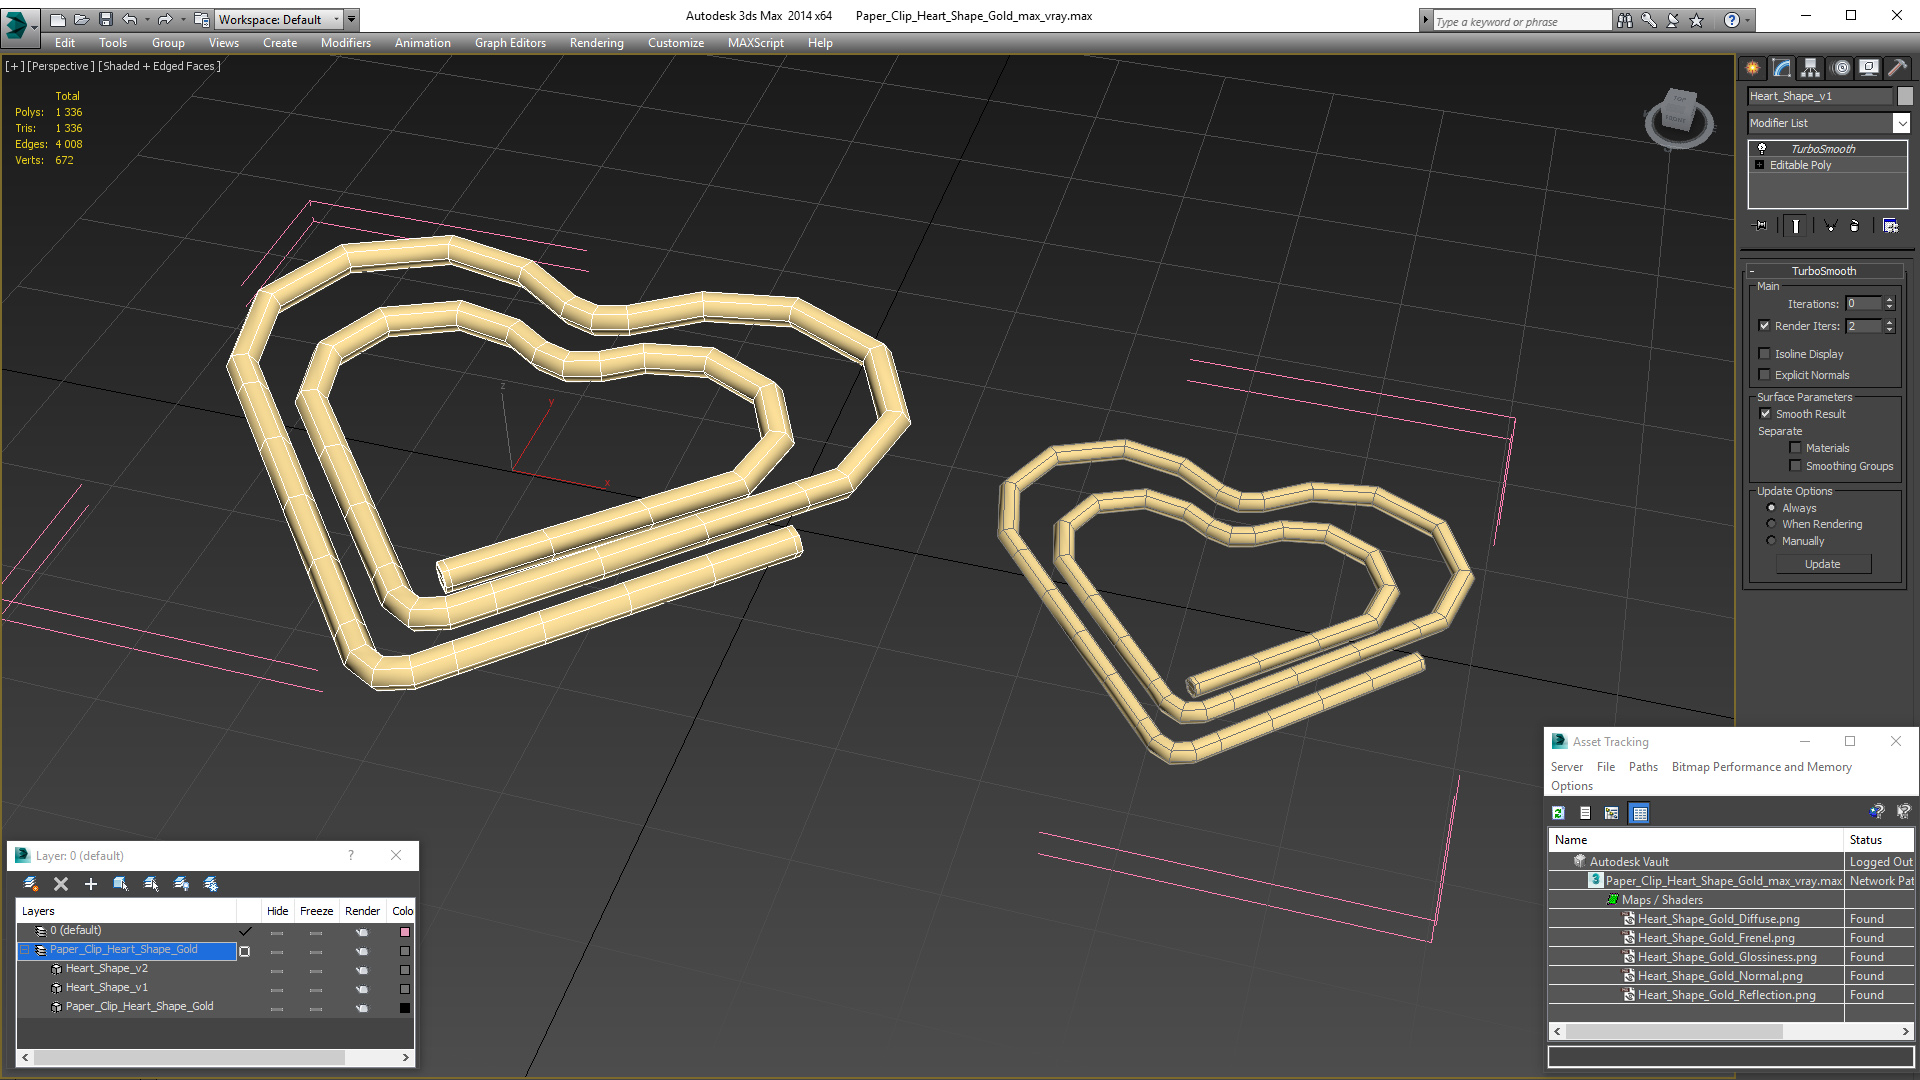Click Freeze/Unfreeze All Layers icon
Viewport: 1920px width, 1080px height.
tap(211, 884)
